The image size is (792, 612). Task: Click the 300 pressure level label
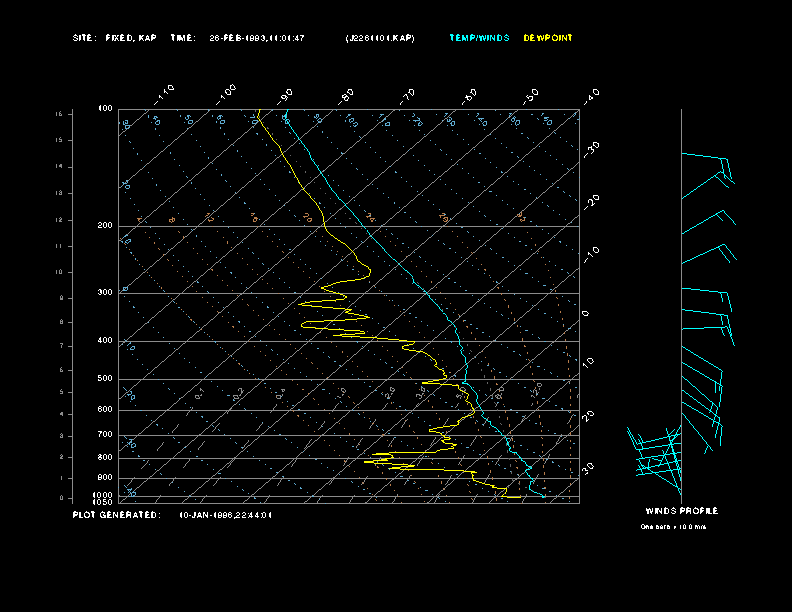point(105,293)
